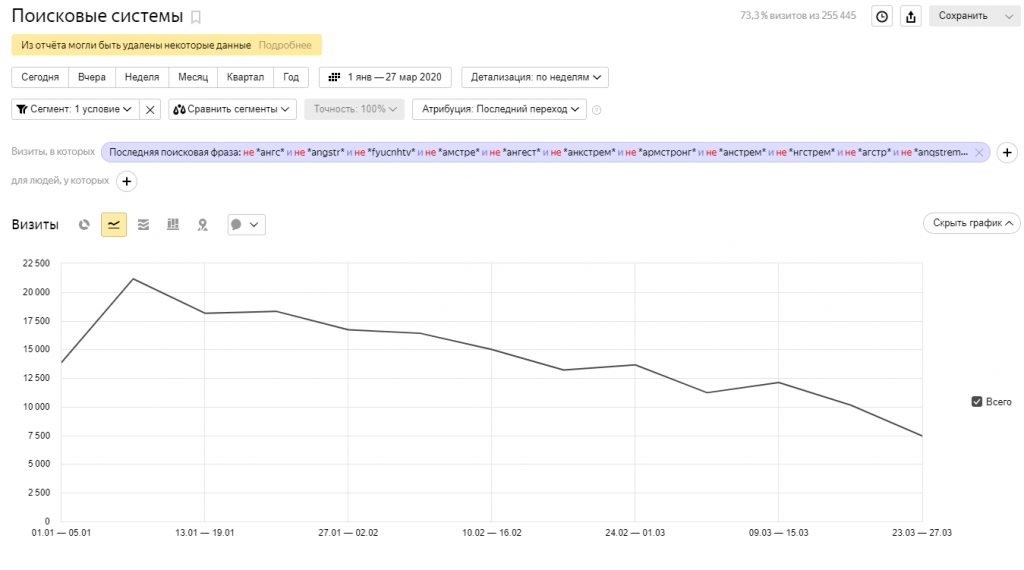Open the report schedule clock icon

882,16
